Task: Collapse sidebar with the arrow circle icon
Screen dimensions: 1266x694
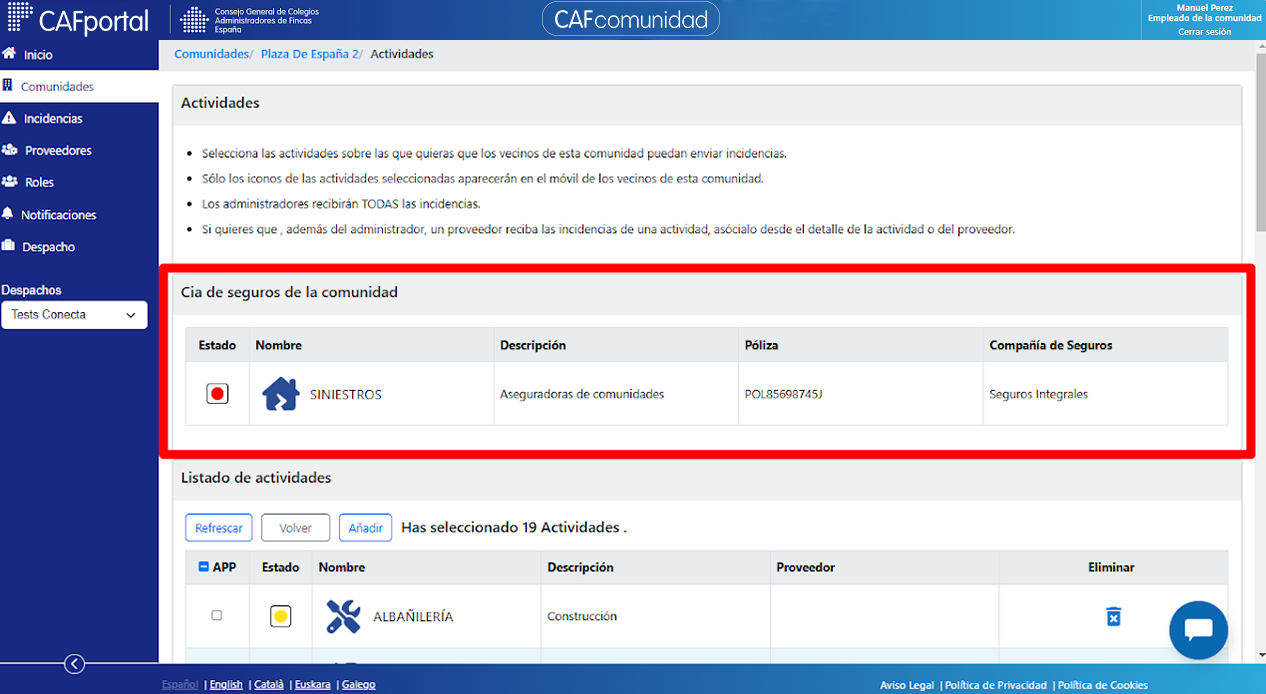Action: (x=74, y=664)
